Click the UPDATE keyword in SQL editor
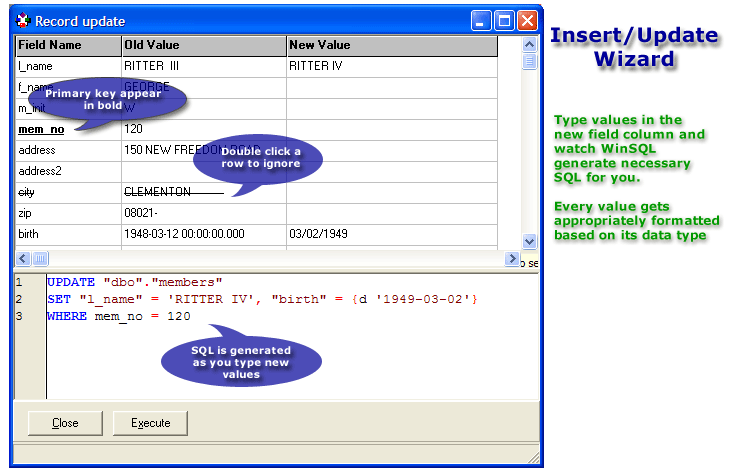Viewport: 738px width, 474px height. (71, 282)
